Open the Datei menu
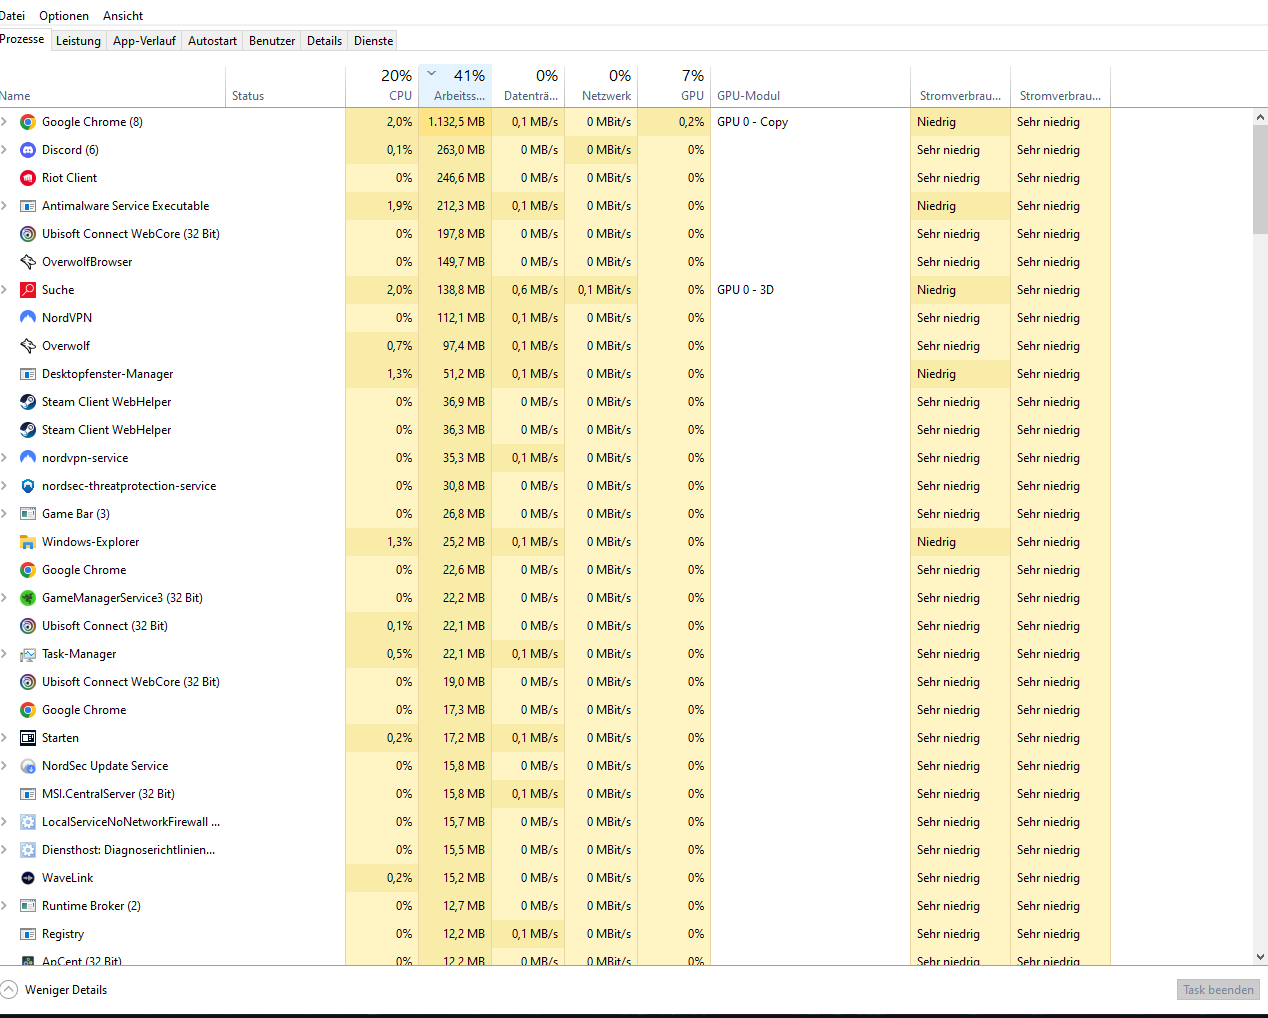The image size is (1268, 1018). 12,16
